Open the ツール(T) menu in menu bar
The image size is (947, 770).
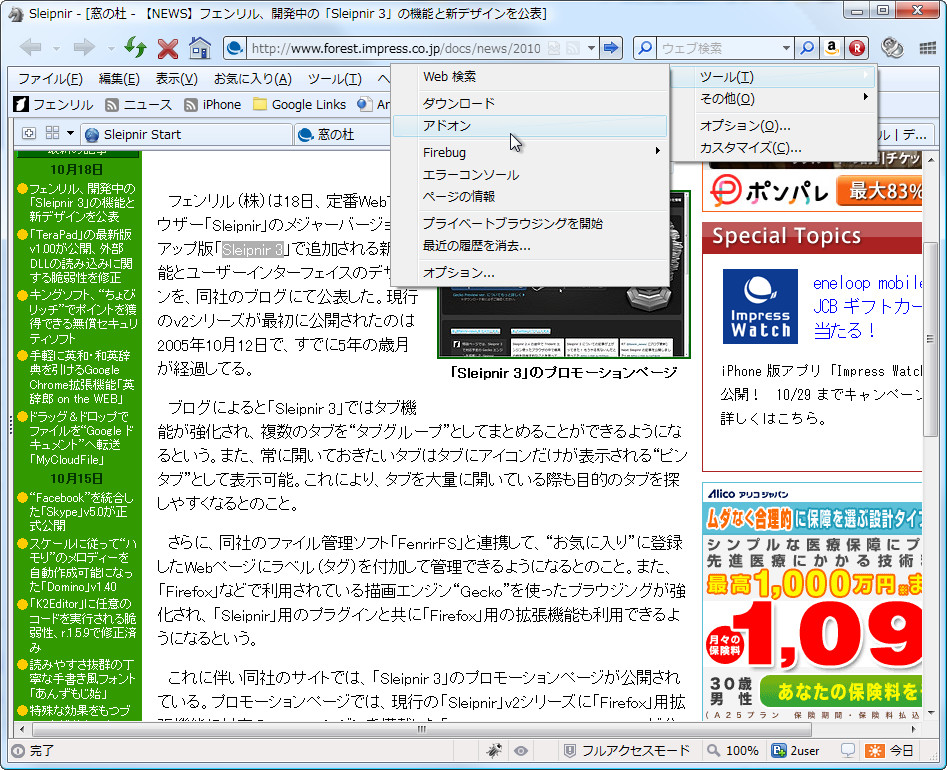pos(335,79)
